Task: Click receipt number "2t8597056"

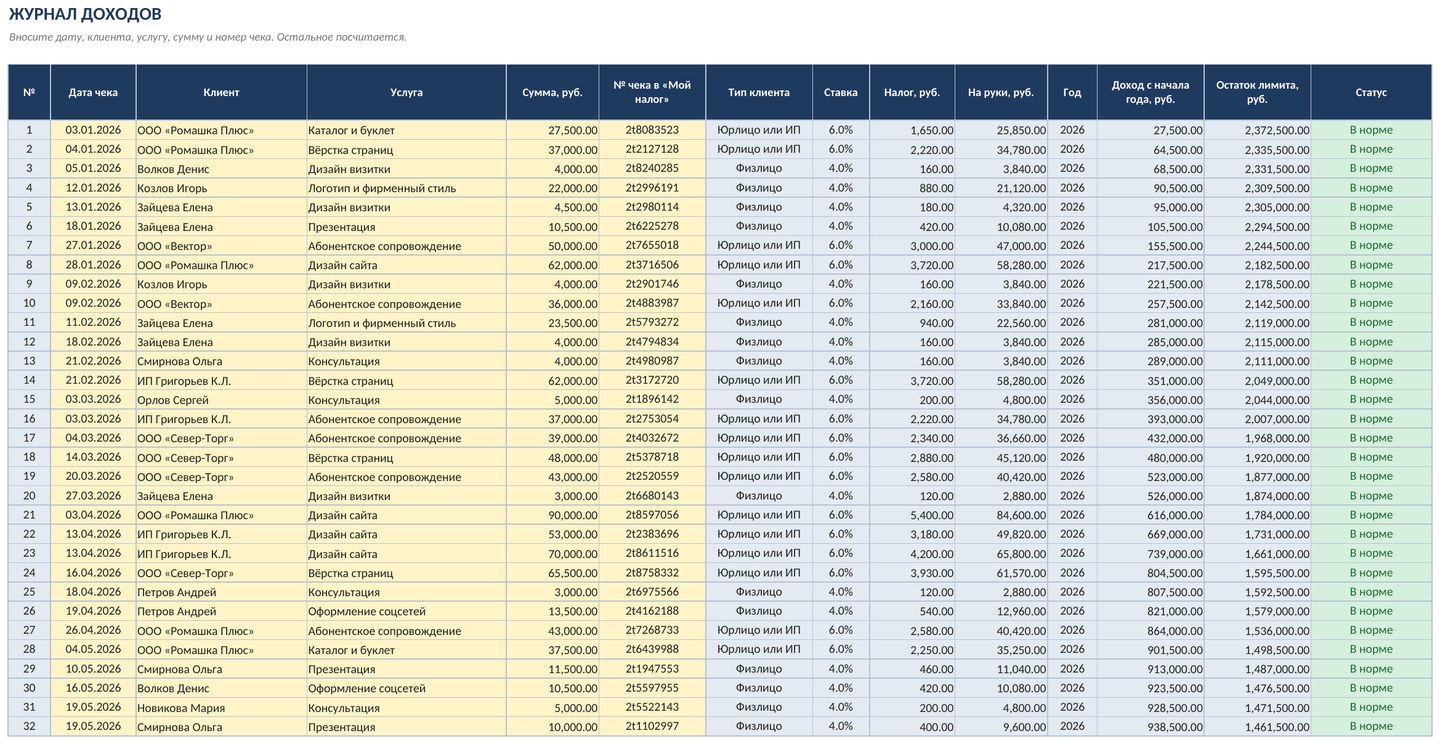Action: pyautogui.click(x=652, y=515)
